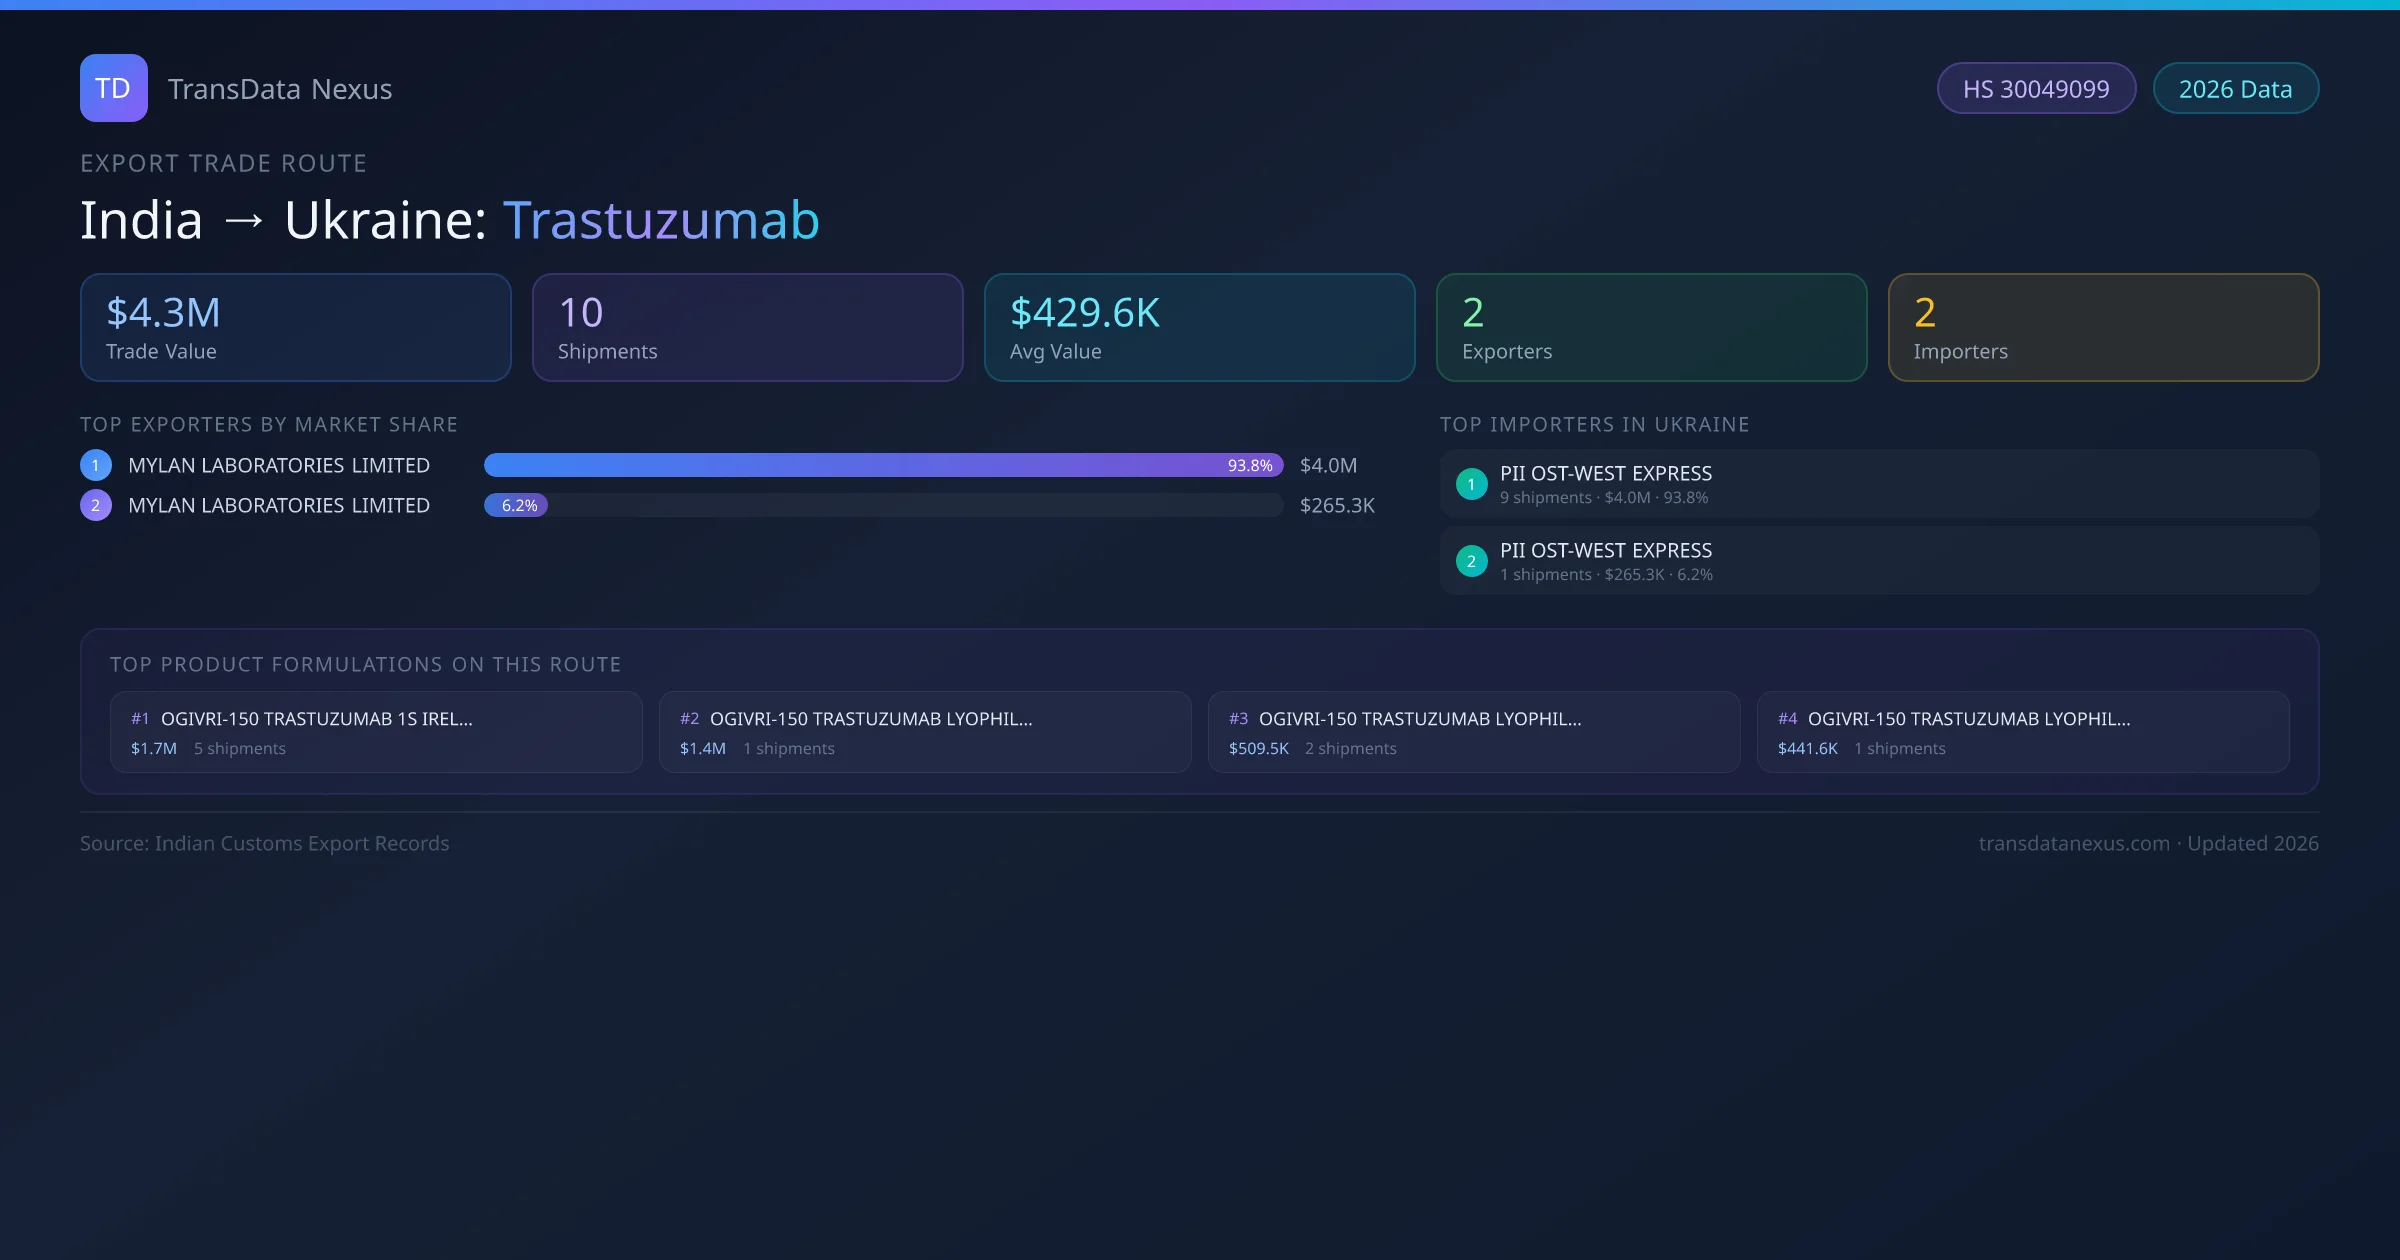Screen dimensions: 2400x1260
Task: Click the purple rank 2 exporter badge
Action: (96, 505)
